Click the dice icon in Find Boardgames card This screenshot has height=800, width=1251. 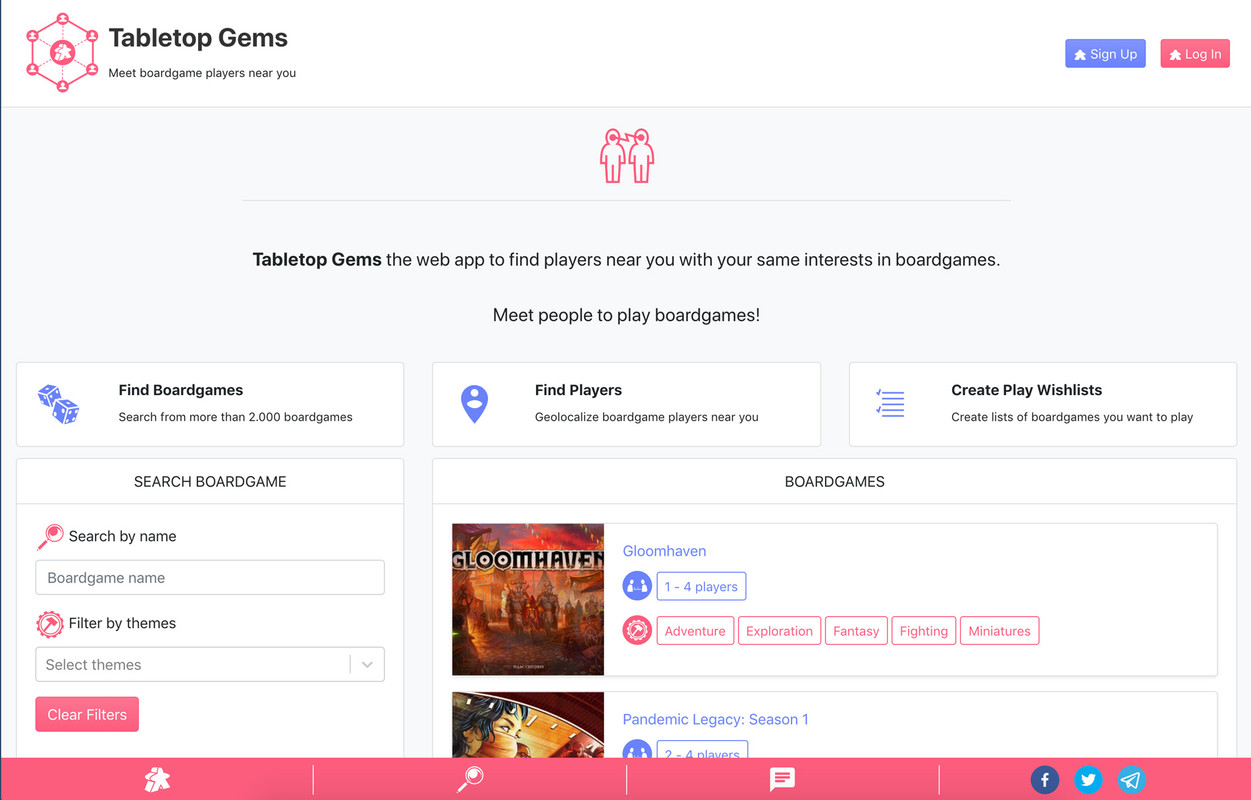59,404
